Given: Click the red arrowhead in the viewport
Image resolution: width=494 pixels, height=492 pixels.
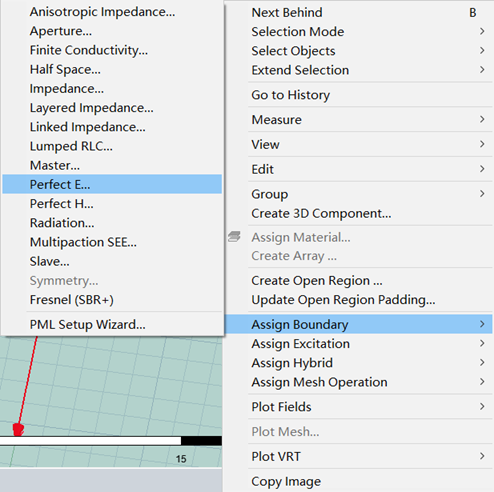Looking at the screenshot, I should (18, 429).
